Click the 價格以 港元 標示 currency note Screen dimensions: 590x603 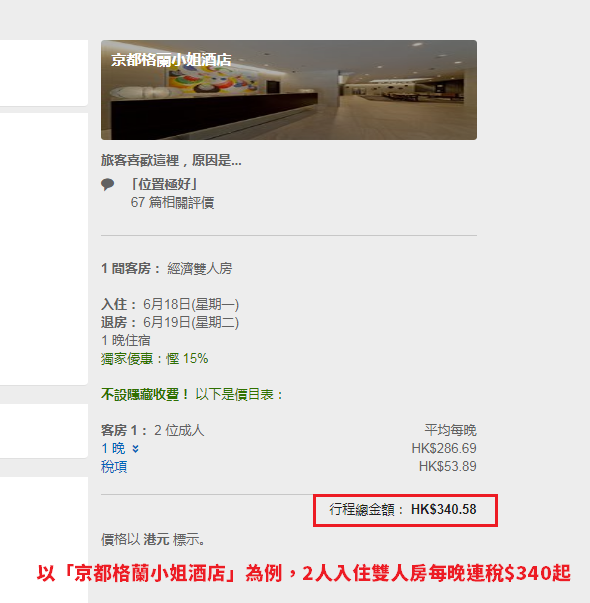pos(153,540)
